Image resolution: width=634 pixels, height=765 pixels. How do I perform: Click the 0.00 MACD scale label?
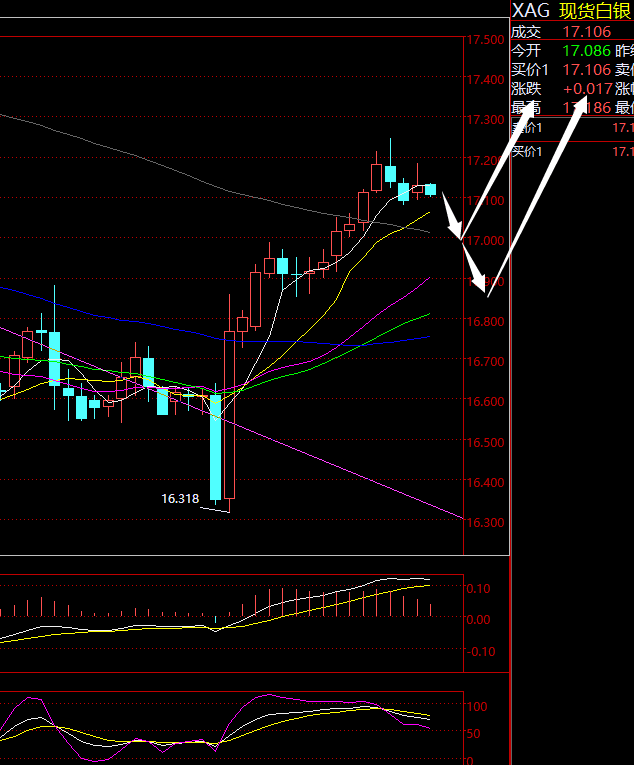pyautogui.click(x=478, y=620)
